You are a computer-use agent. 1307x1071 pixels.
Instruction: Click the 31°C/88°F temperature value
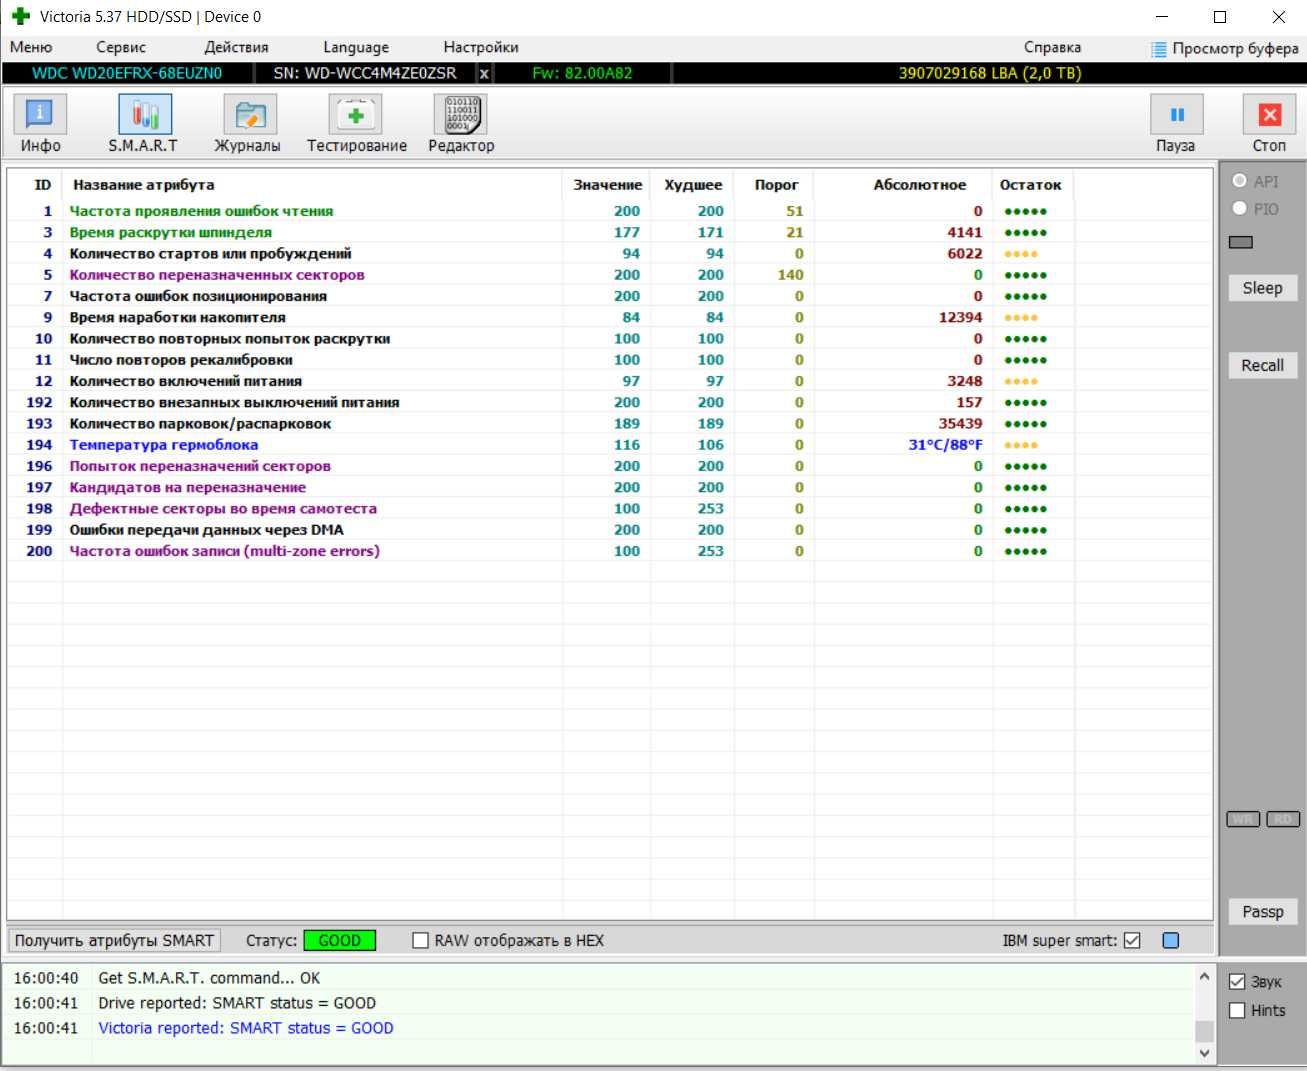tap(945, 445)
